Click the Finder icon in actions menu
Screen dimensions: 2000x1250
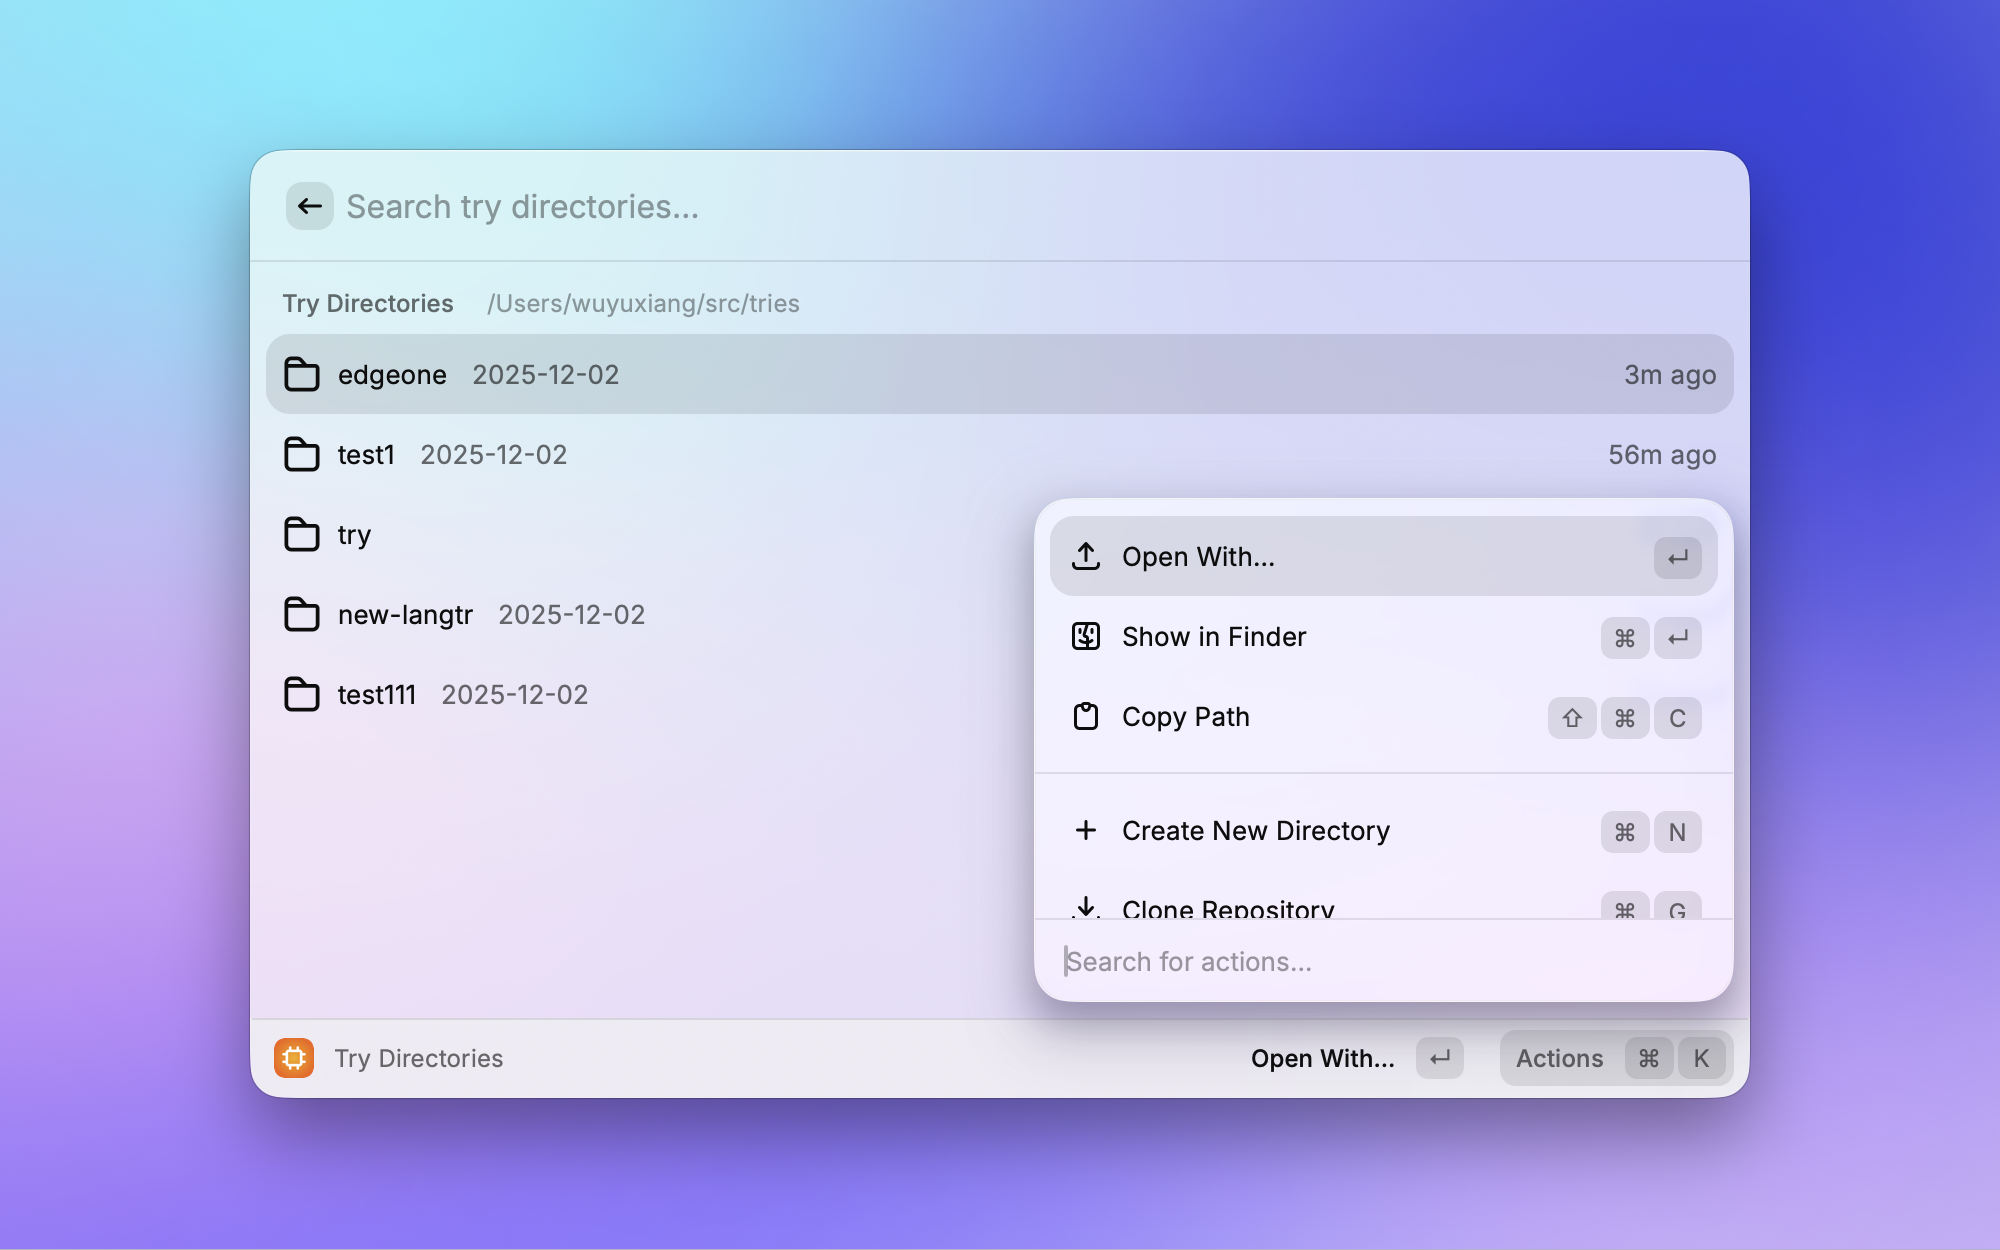point(1086,636)
